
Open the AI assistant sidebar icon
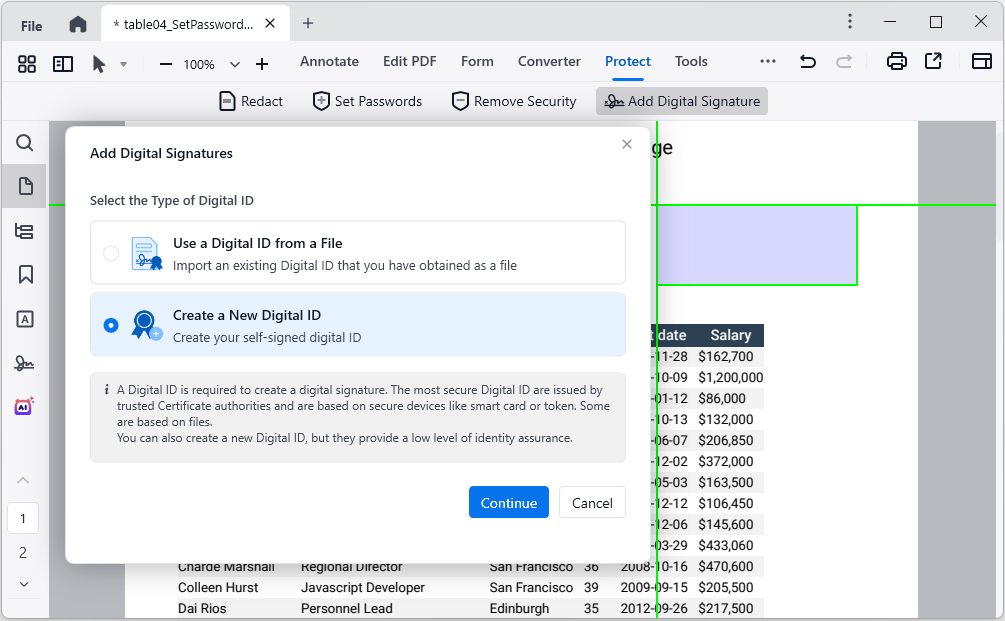25,407
